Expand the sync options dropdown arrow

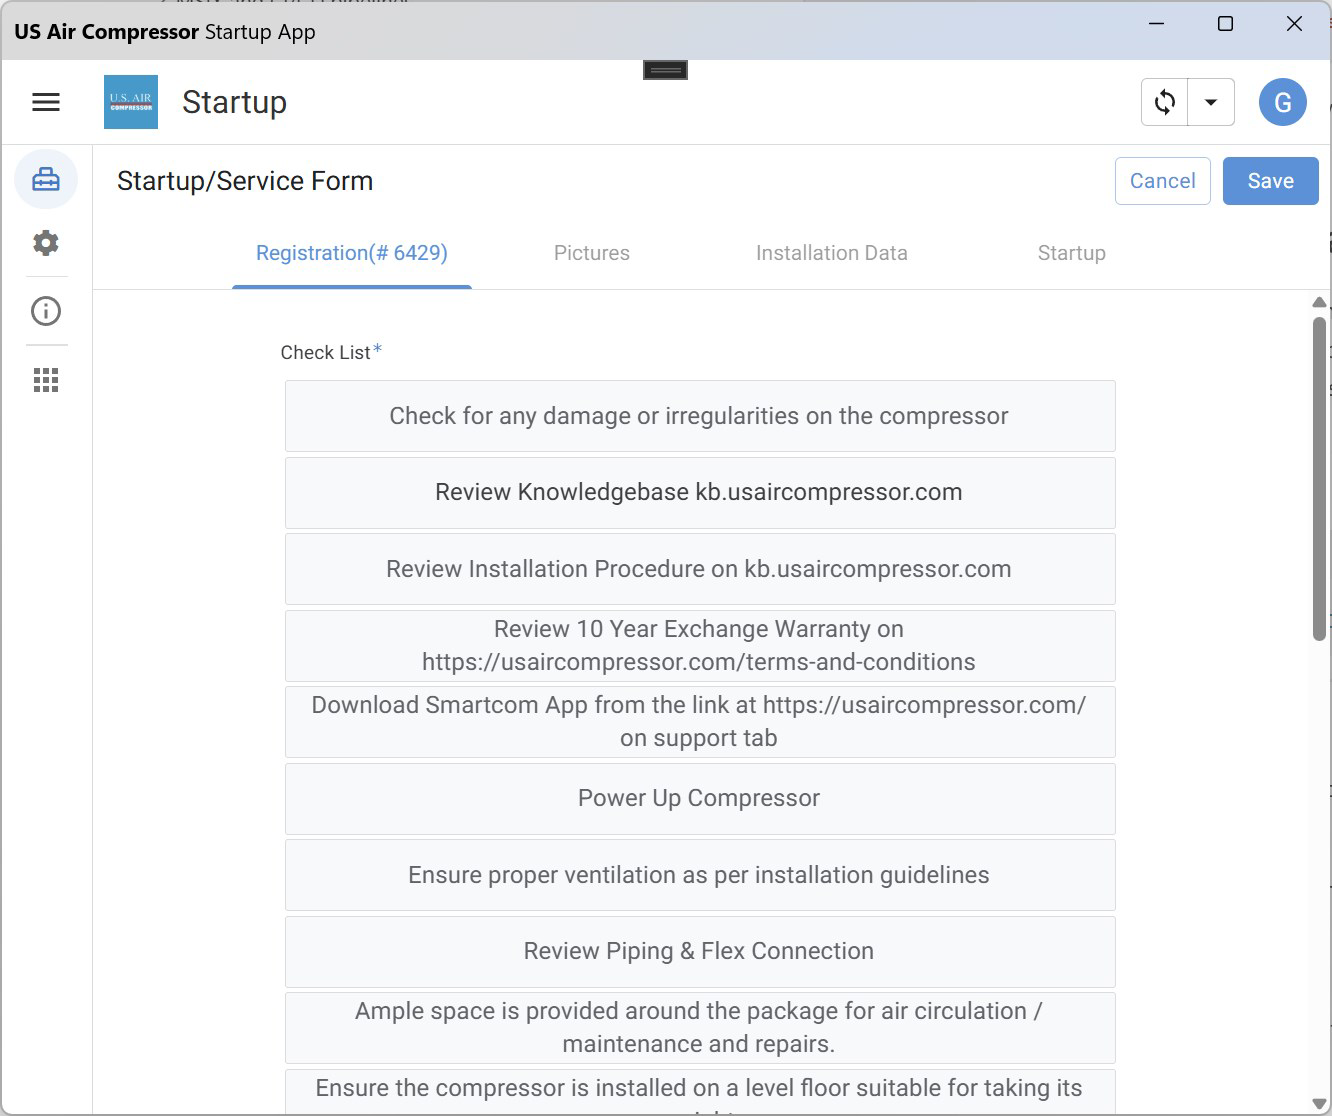point(1211,102)
